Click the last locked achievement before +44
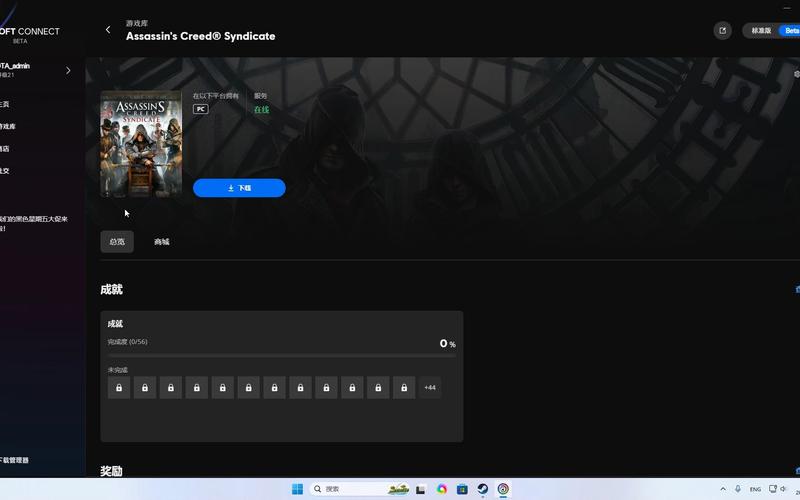 404,388
